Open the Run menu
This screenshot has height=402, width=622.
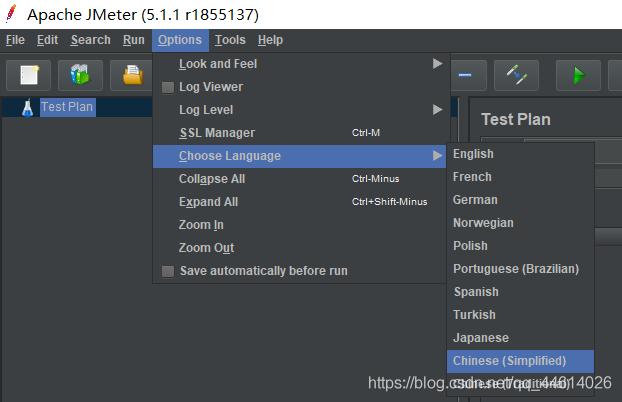[x=134, y=40]
